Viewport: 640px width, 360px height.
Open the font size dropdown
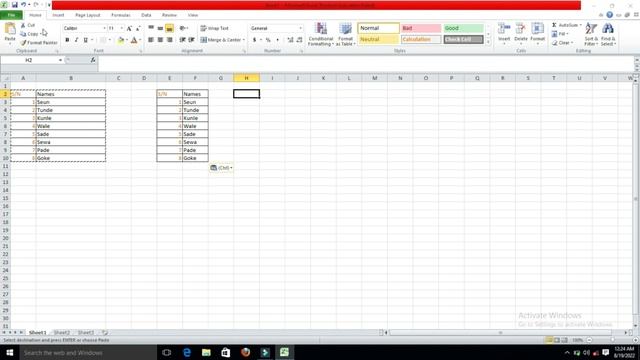pos(122,28)
